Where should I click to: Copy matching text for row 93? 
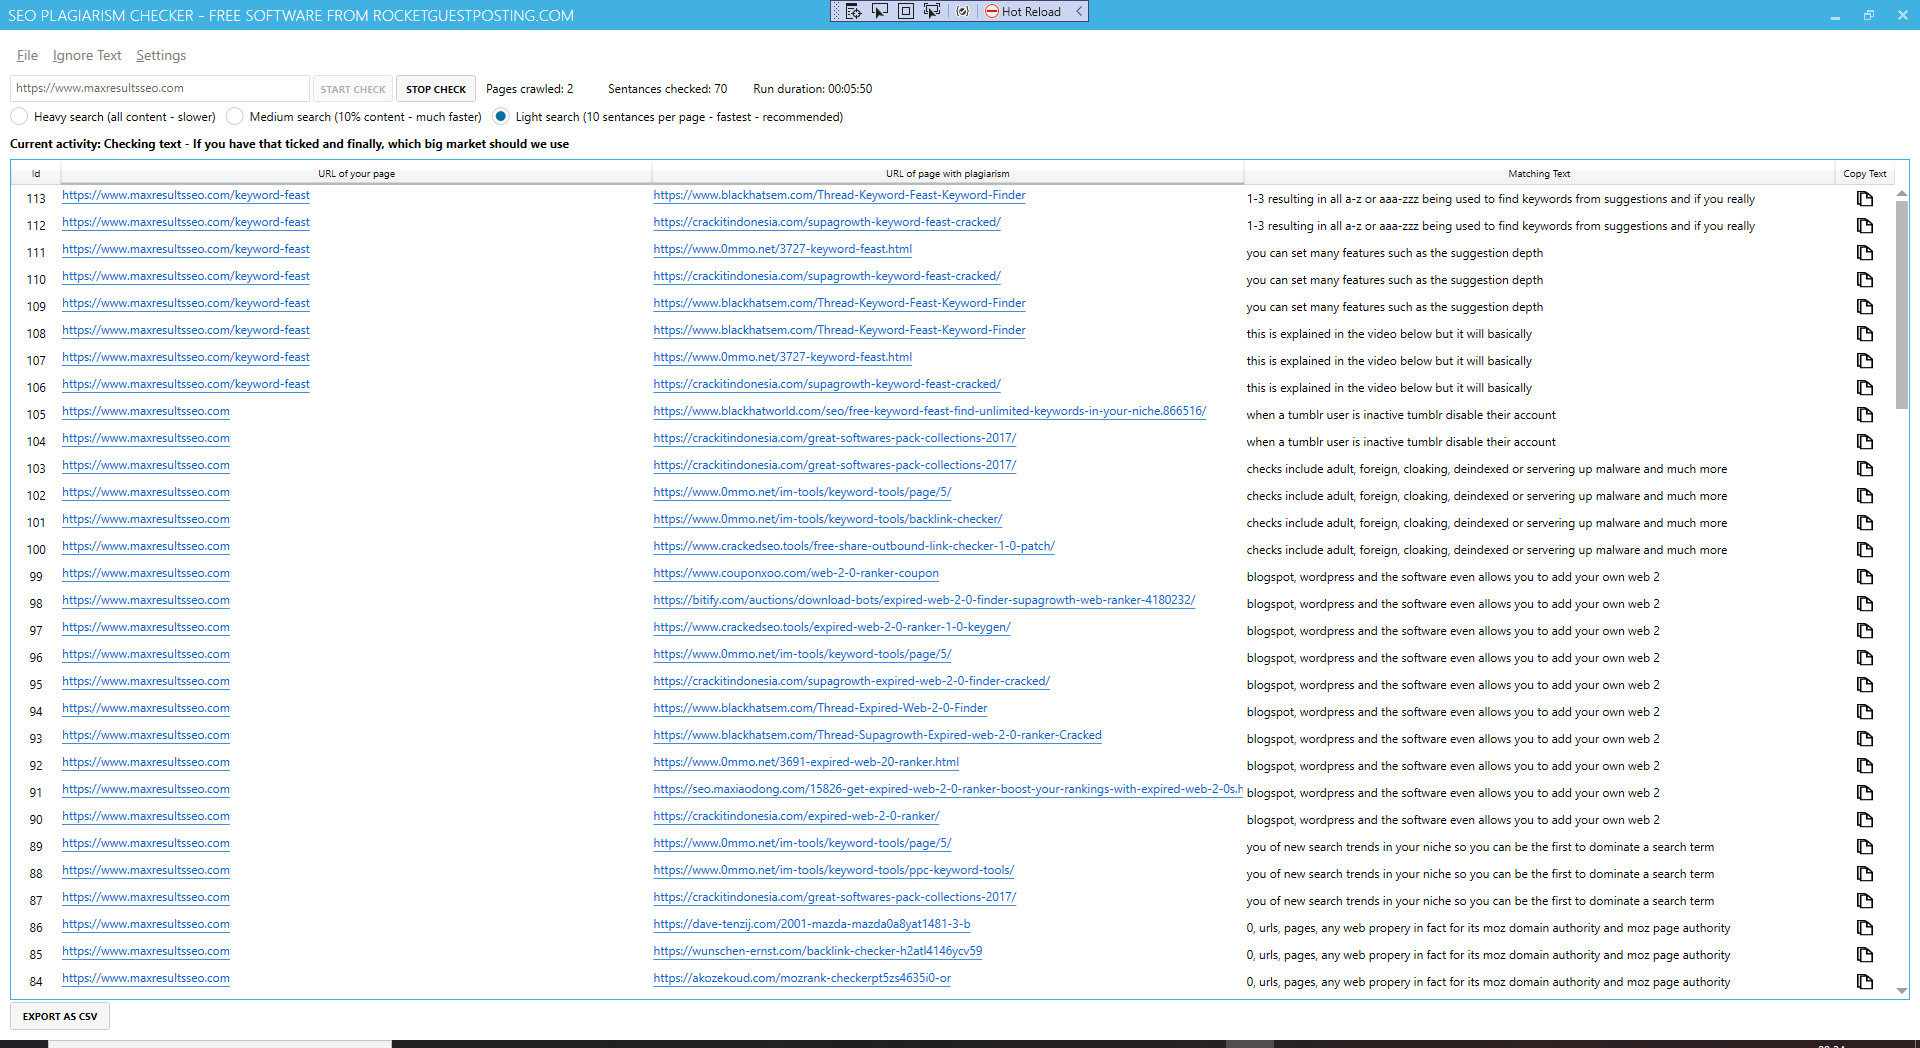coord(1864,739)
